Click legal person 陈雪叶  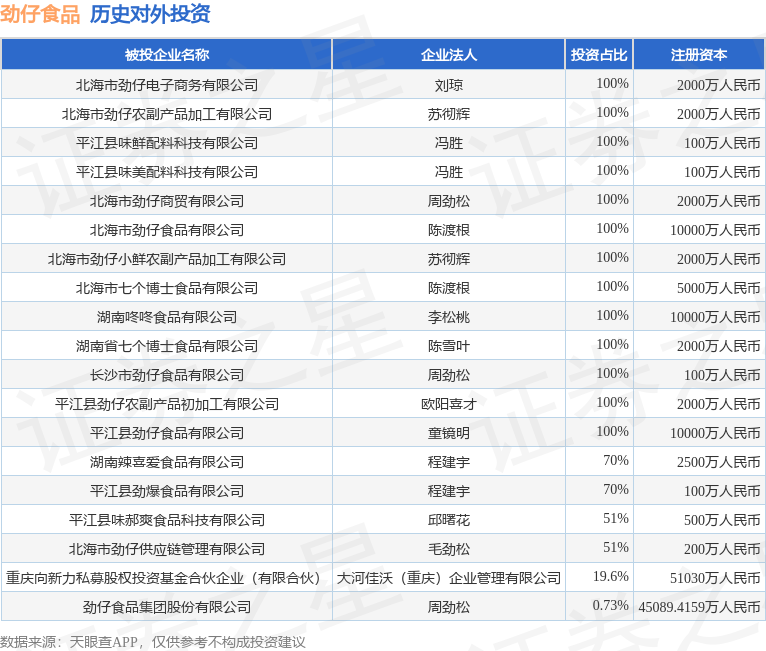(448, 346)
